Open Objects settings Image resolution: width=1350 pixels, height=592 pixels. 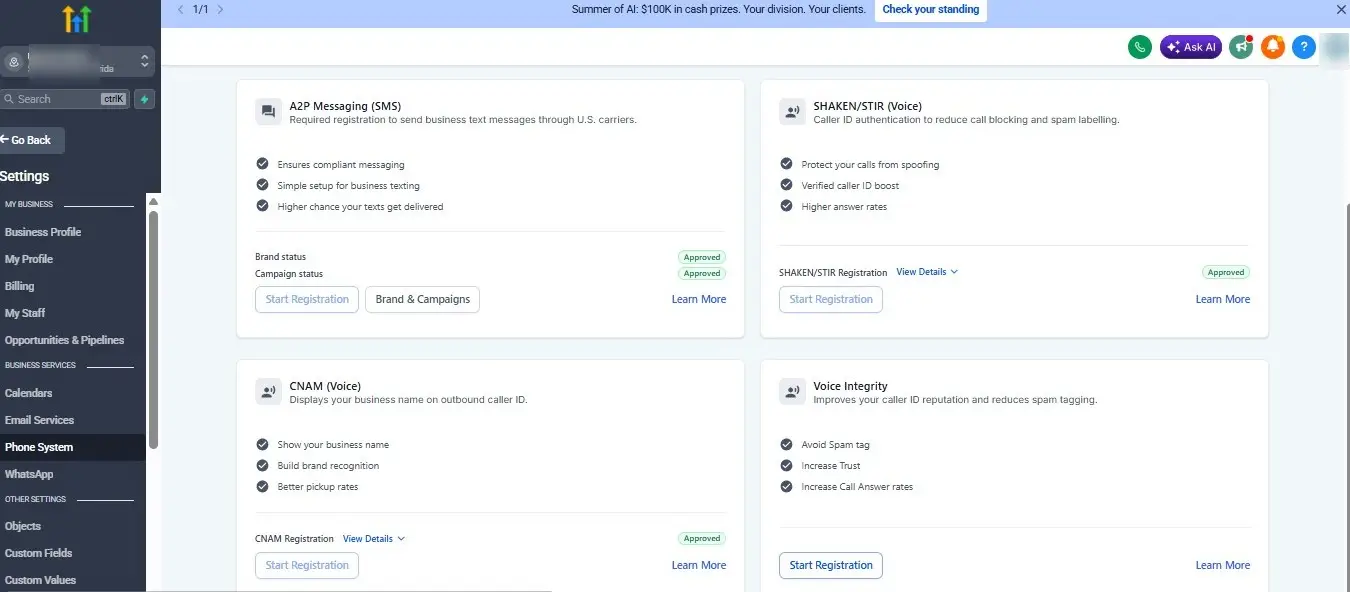[23, 526]
